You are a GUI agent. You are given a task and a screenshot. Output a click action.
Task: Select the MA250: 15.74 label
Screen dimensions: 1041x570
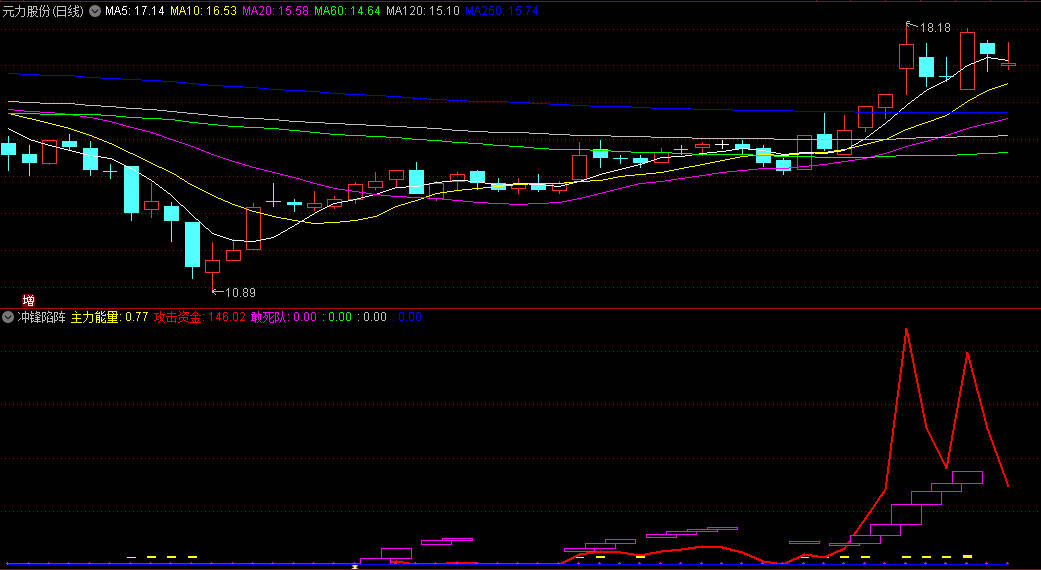click(502, 11)
